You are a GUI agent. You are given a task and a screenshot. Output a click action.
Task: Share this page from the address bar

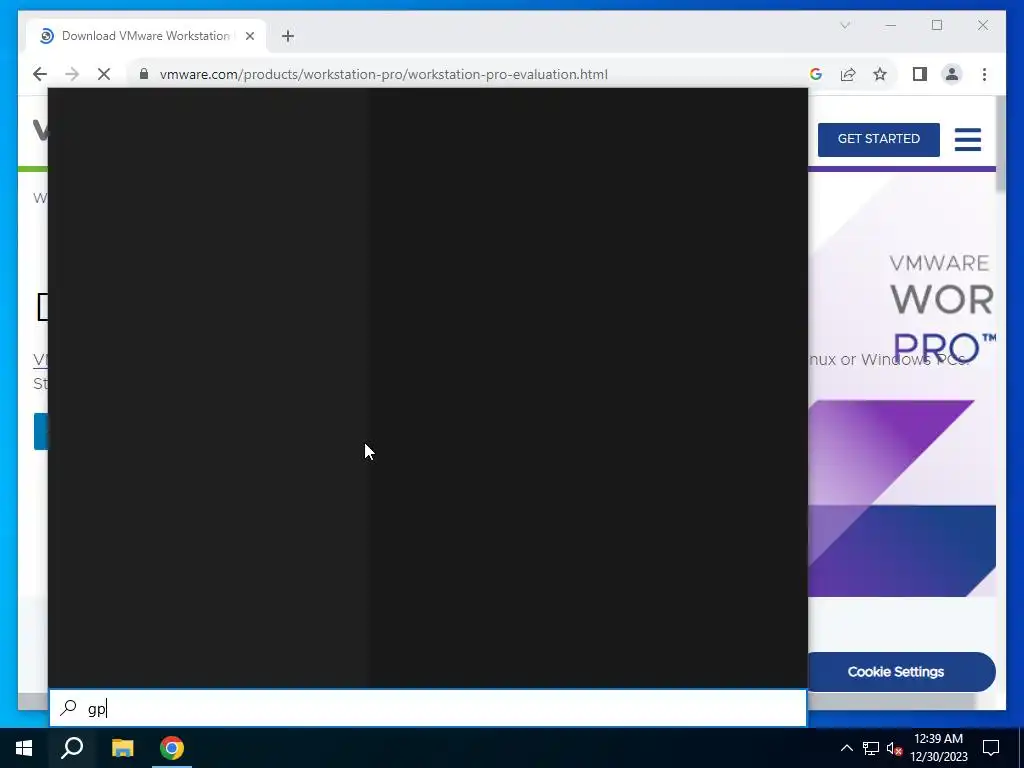pyautogui.click(x=848, y=74)
